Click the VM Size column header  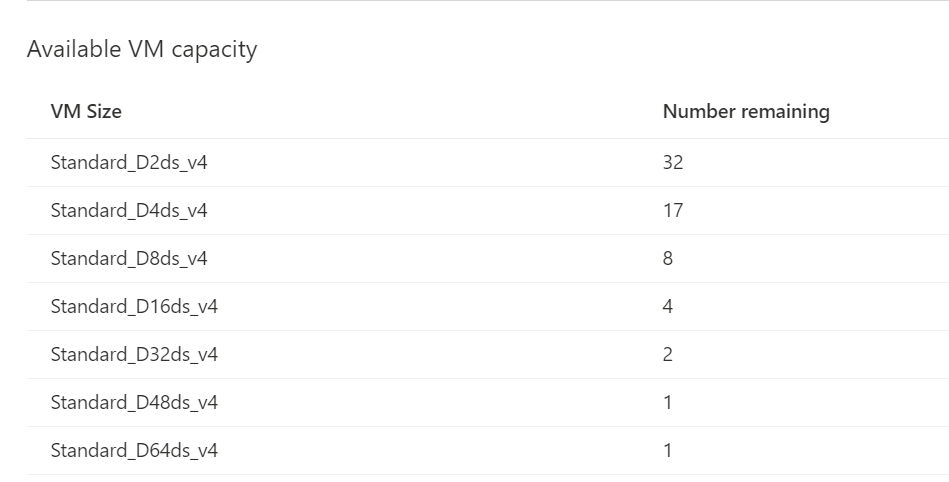click(86, 111)
